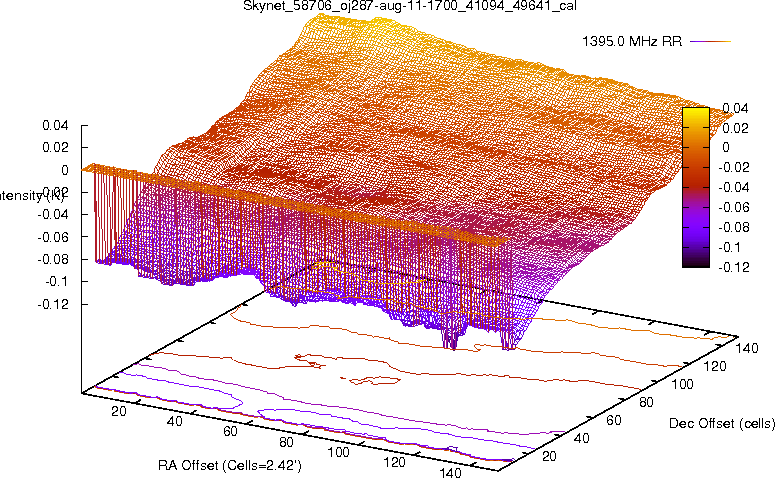Click the Intensity (K) axis label
775x478 pixels.
32,196
